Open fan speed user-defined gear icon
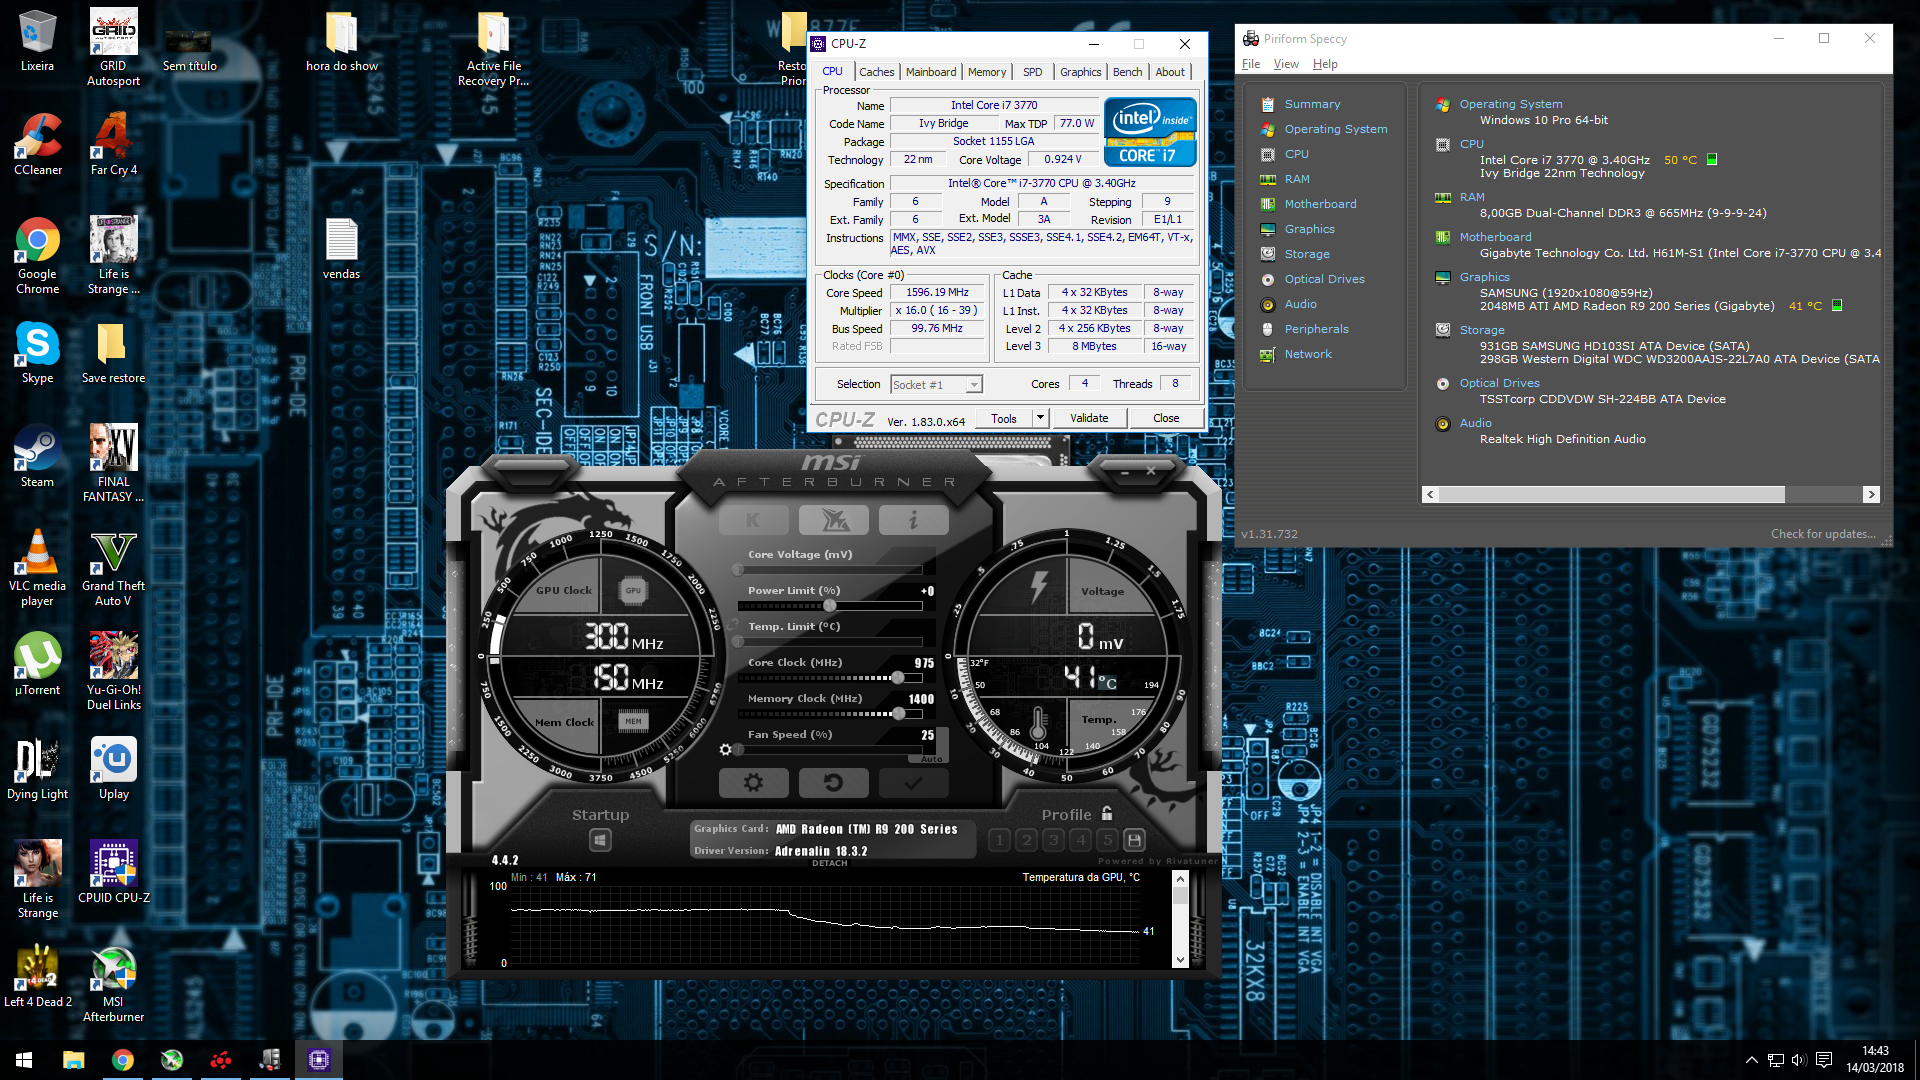The width and height of the screenshot is (1920, 1080). click(725, 749)
